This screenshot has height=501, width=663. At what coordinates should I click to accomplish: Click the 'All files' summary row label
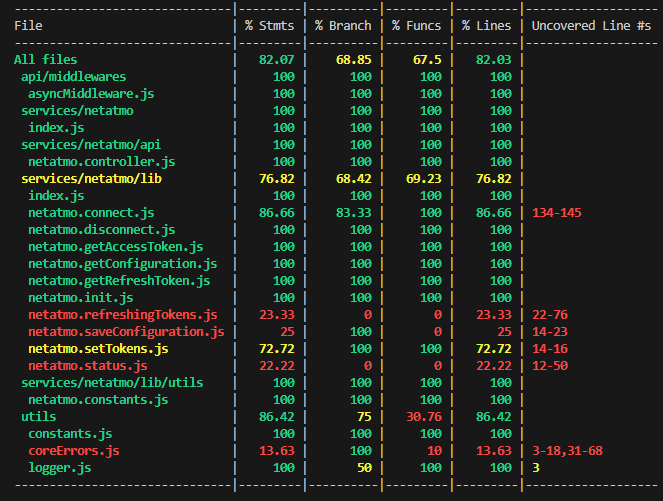(x=45, y=60)
